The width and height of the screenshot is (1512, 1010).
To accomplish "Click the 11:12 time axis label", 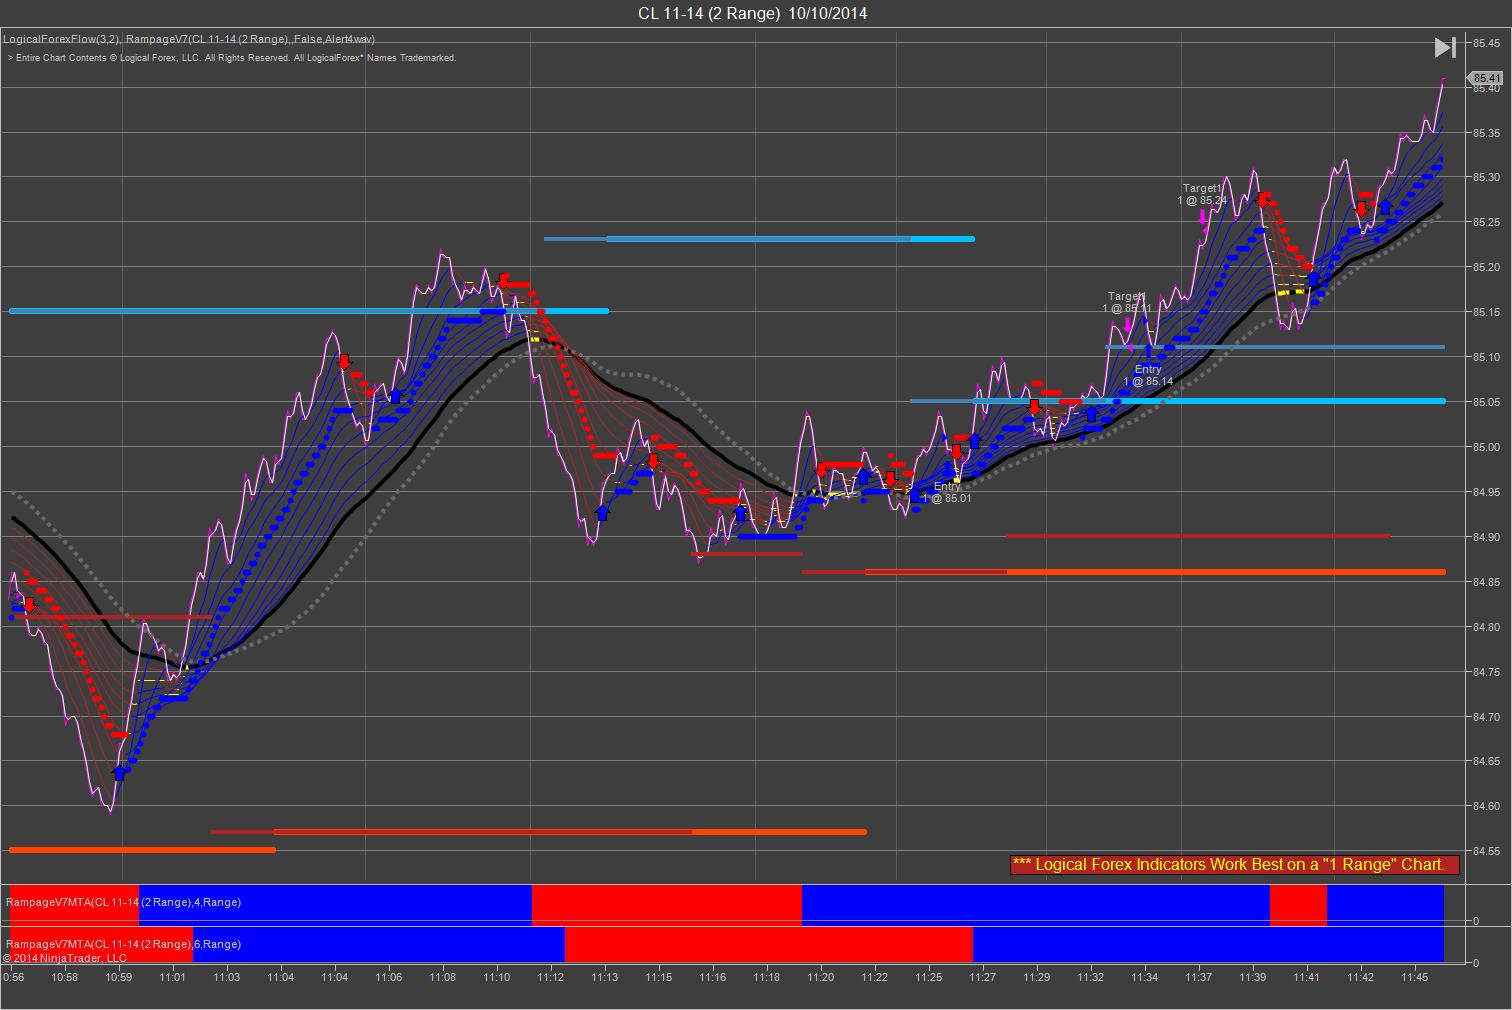I will (551, 977).
